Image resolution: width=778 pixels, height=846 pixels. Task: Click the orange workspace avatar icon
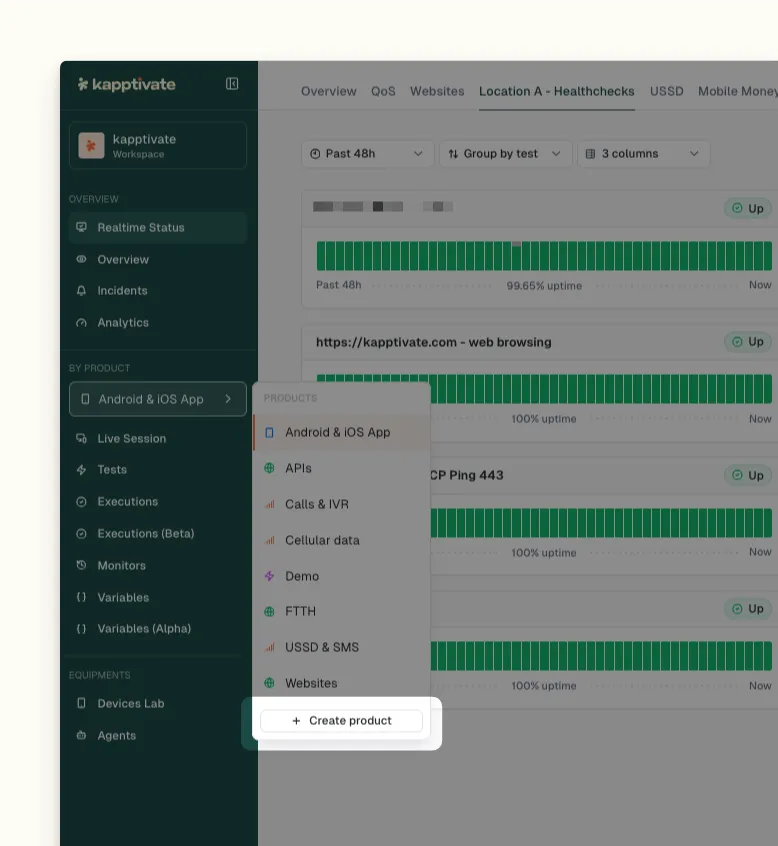tap(91, 146)
